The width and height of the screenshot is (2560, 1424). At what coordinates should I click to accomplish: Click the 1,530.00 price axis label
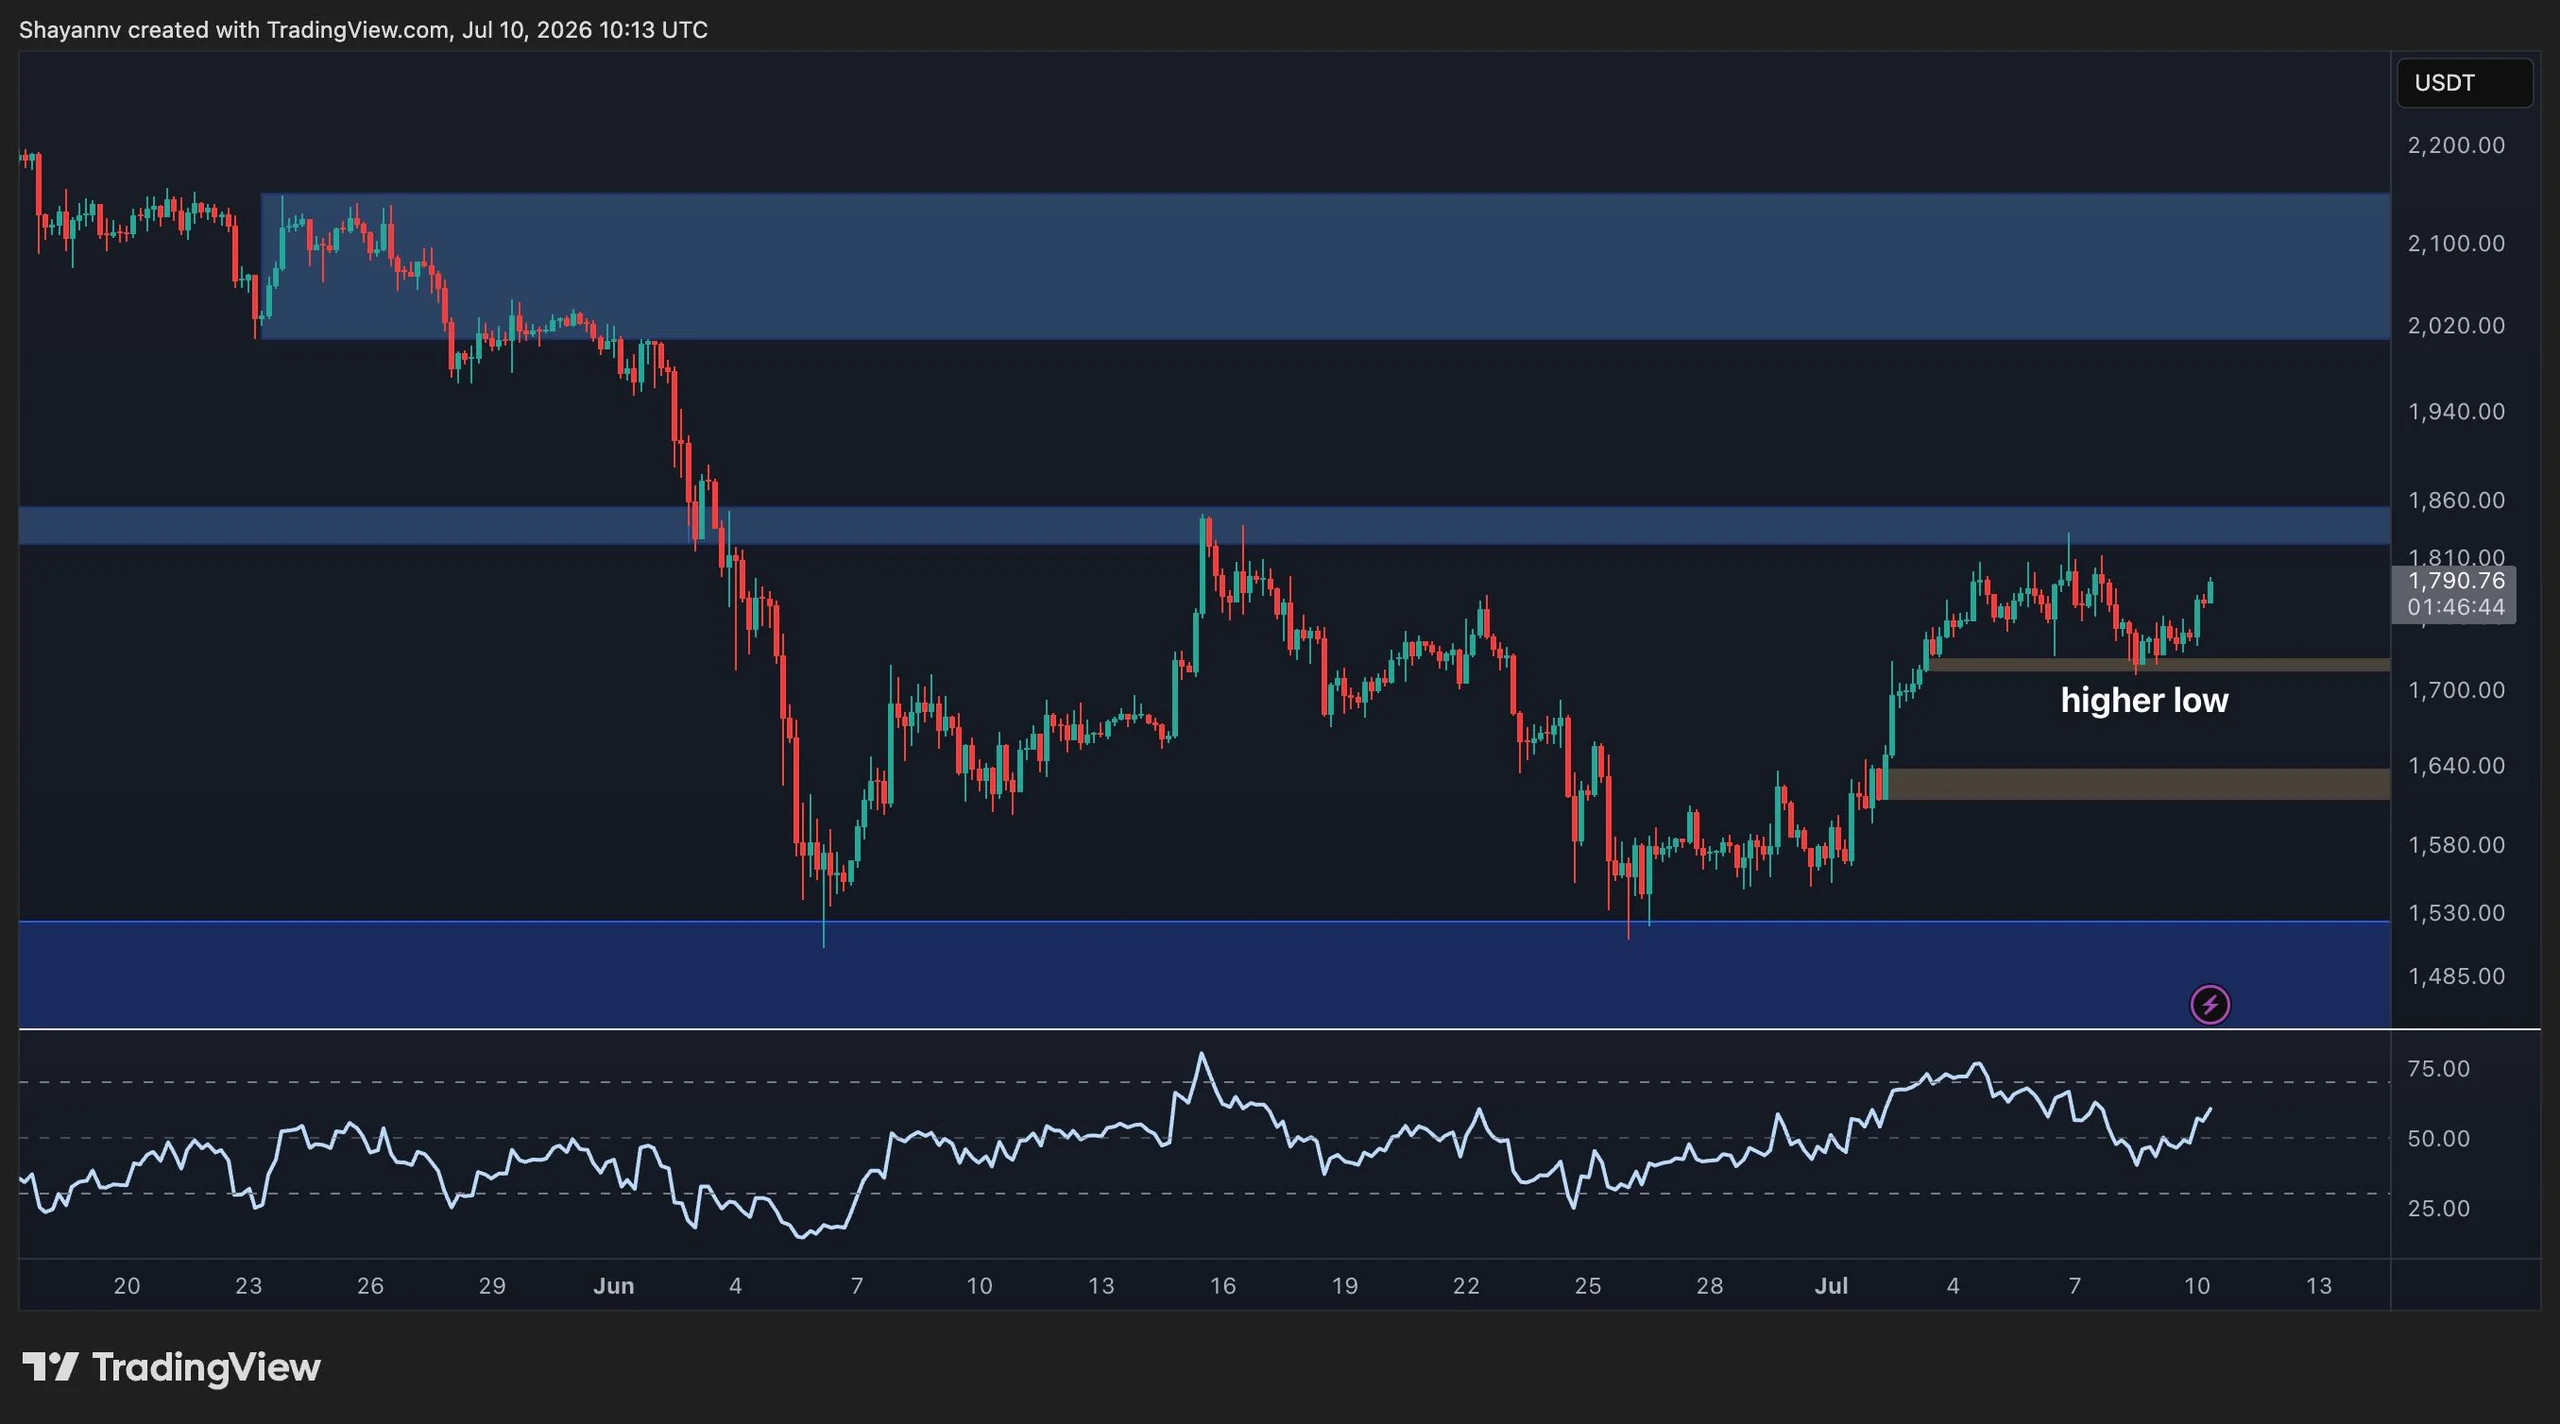(x=2456, y=913)
